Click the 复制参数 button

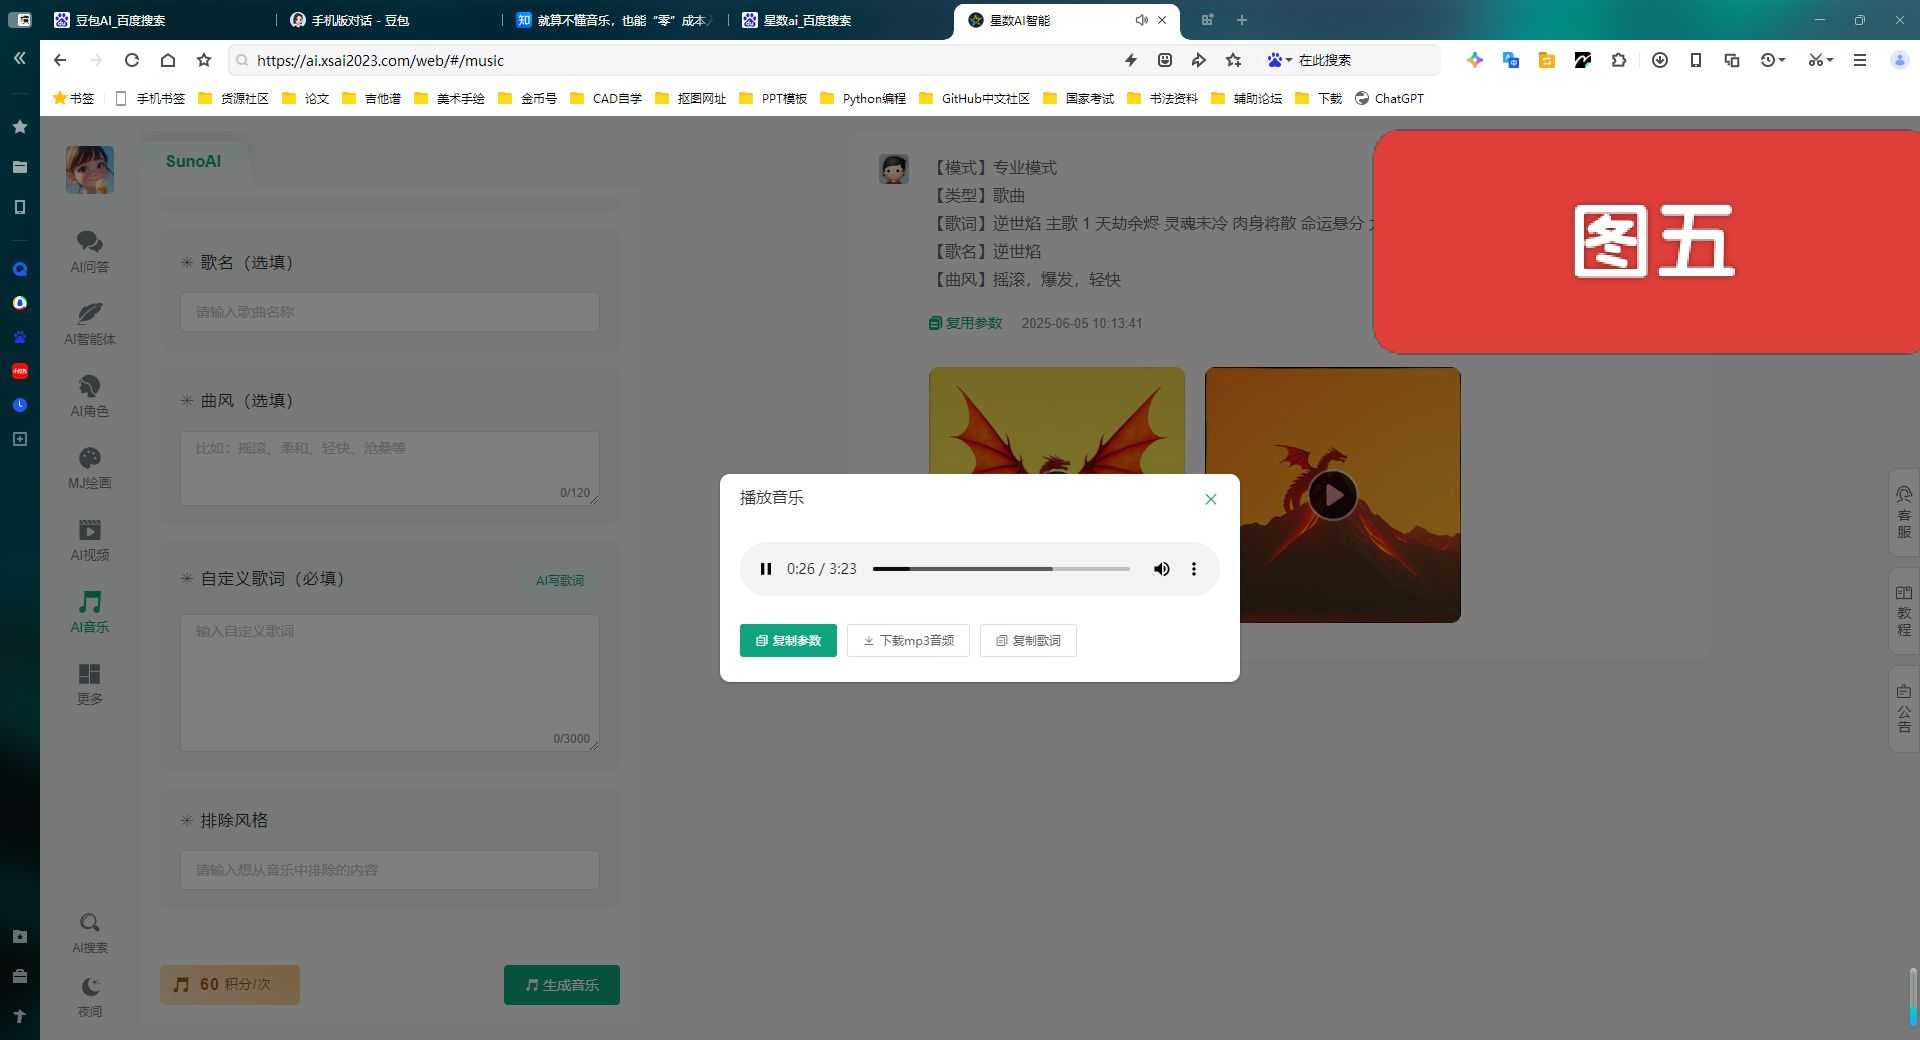pos(788,641)
